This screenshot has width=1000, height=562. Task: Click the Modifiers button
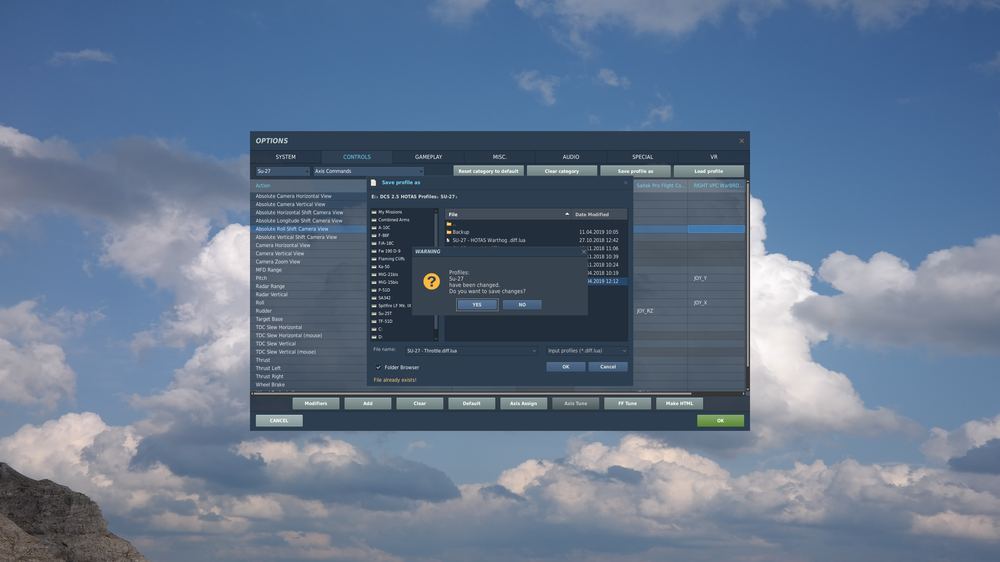(x=316, y=403)
